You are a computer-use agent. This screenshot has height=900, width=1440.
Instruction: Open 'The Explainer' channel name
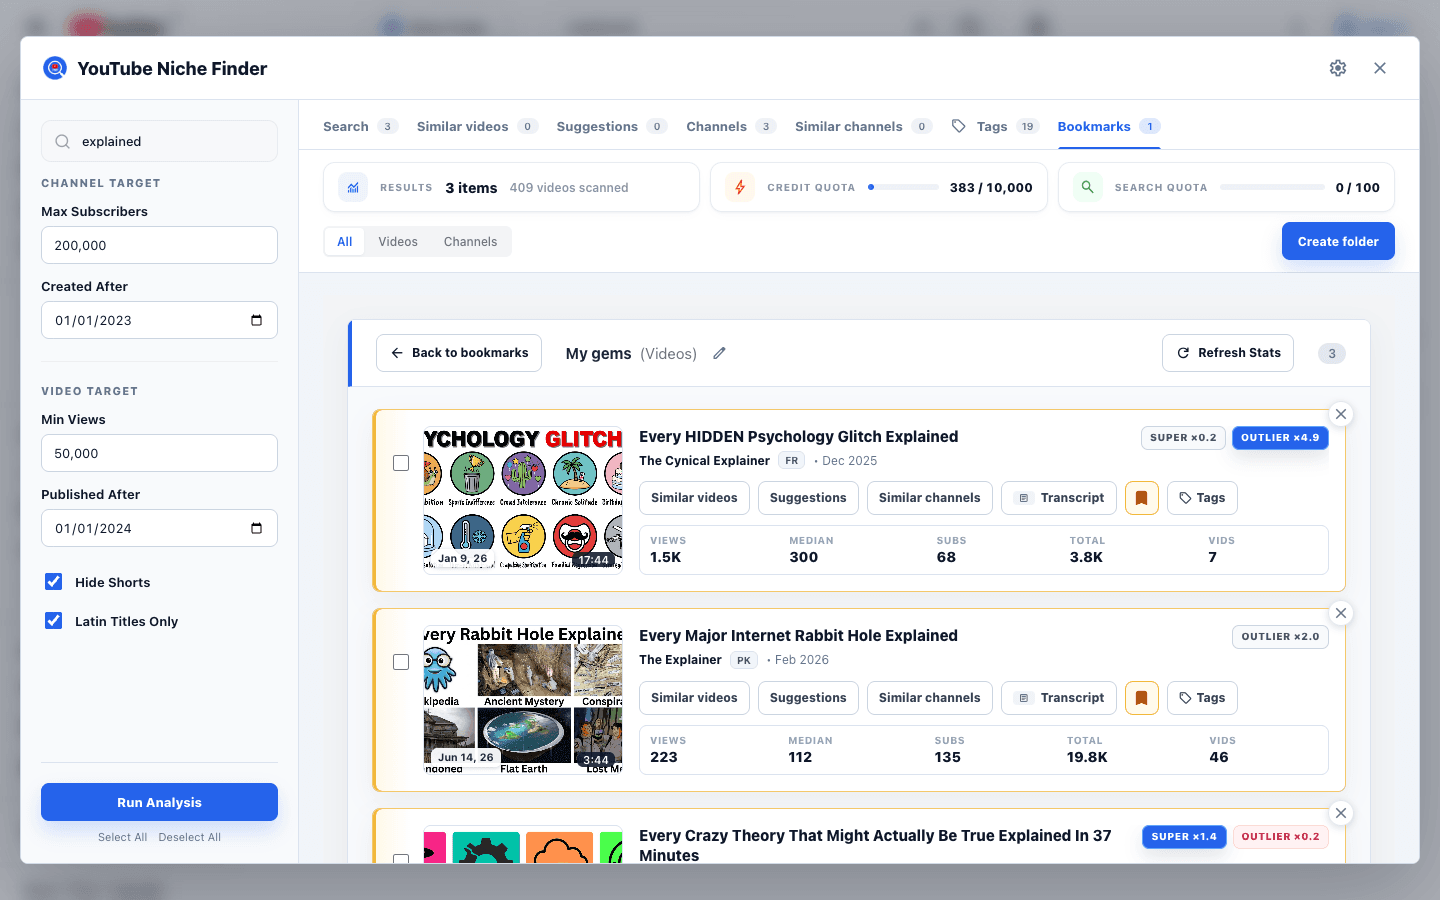680,660
